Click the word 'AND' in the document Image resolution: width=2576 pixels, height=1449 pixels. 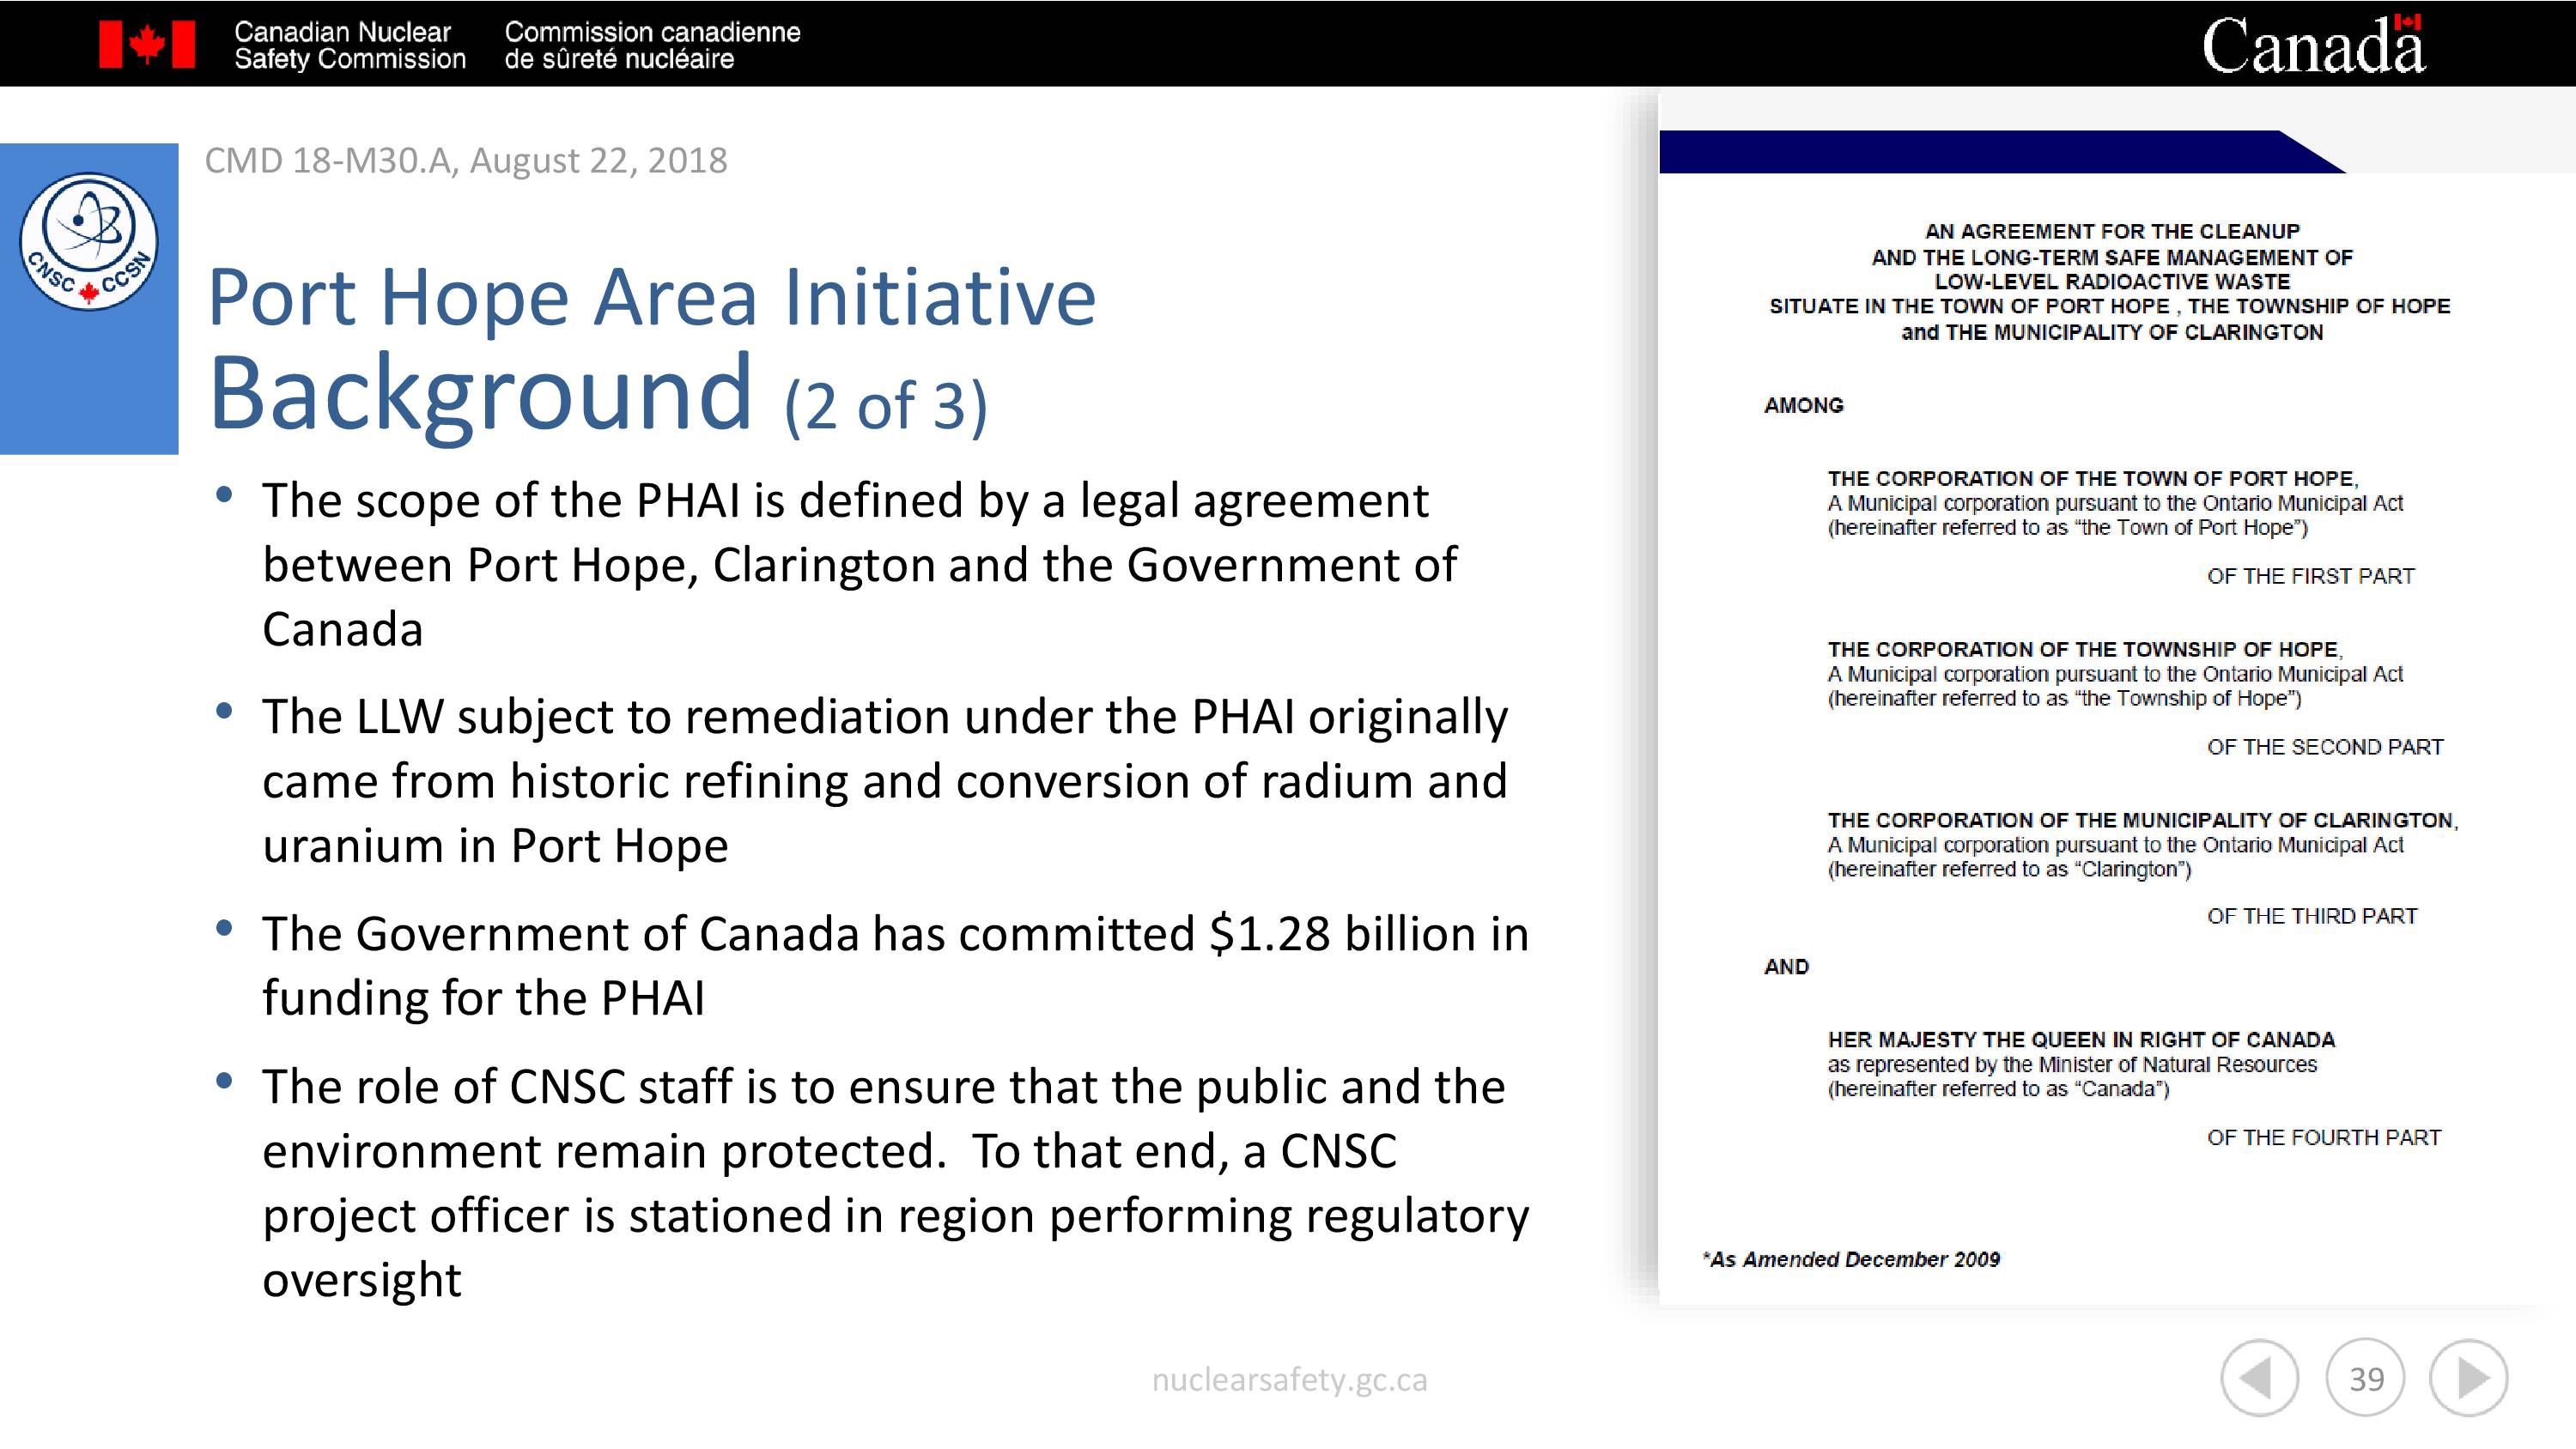pos(1786,967)
